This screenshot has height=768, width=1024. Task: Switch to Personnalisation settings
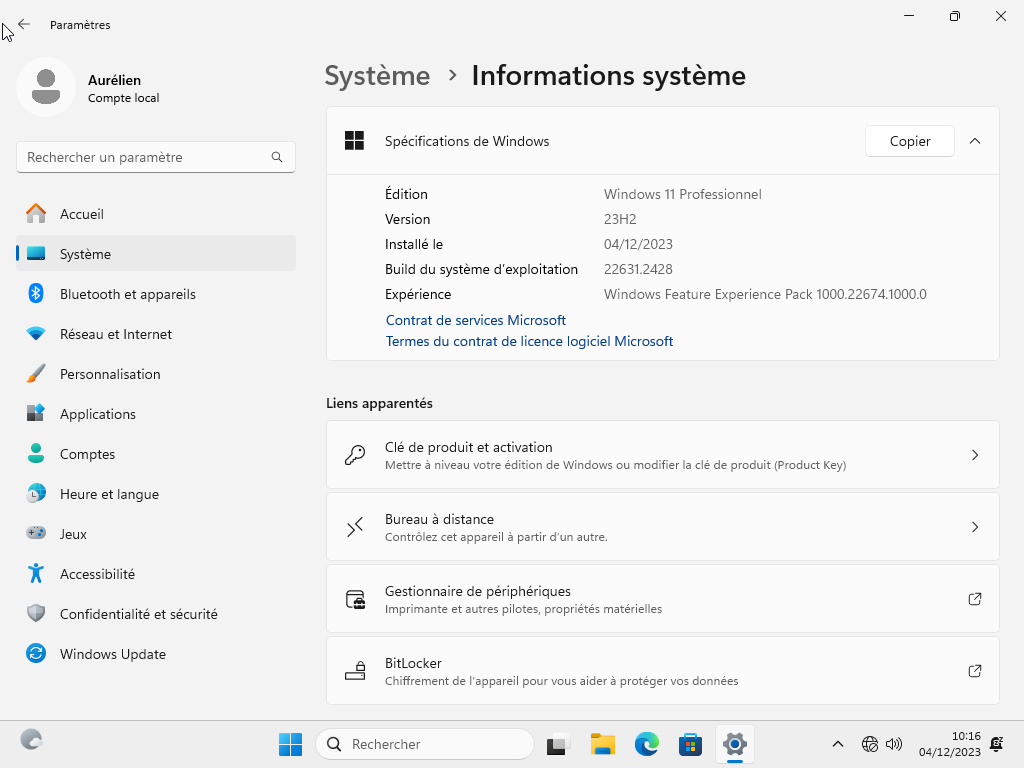[x=156, y=374]
